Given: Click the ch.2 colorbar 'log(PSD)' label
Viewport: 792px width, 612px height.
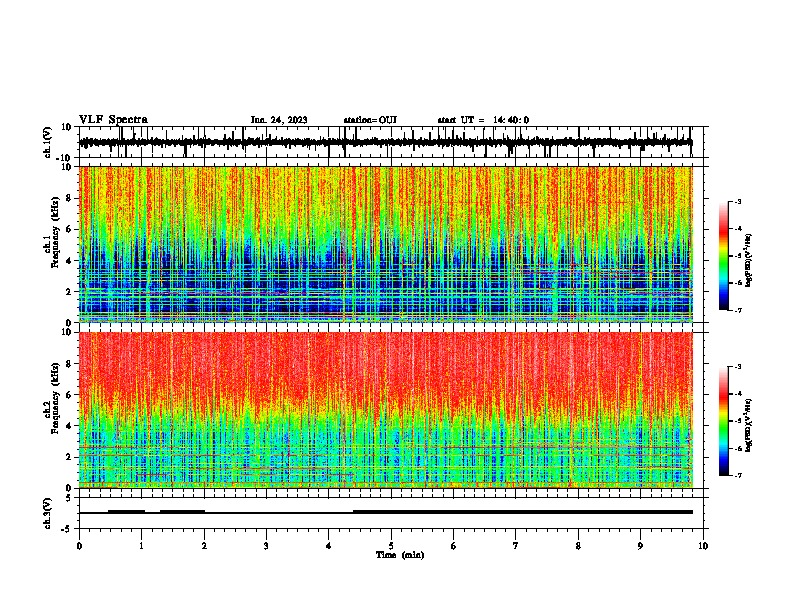Looking at the screenshot, I should pyautogui.click(x=748, y=425).
